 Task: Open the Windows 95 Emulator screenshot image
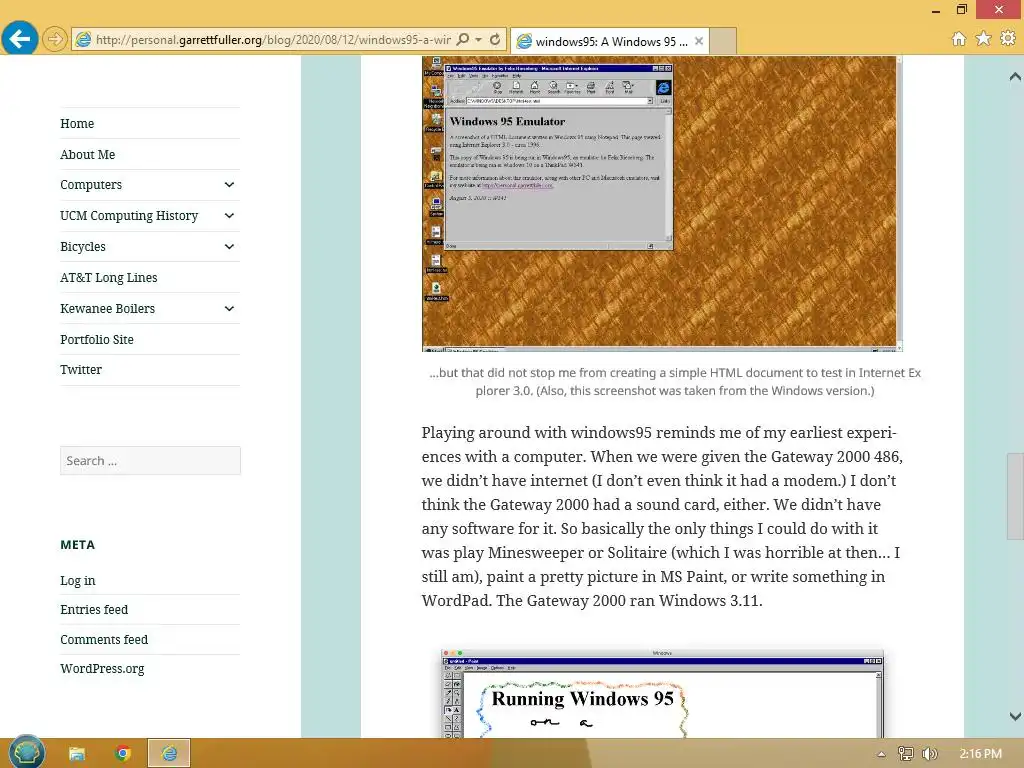pyautogui.click(x=662, y=204)
